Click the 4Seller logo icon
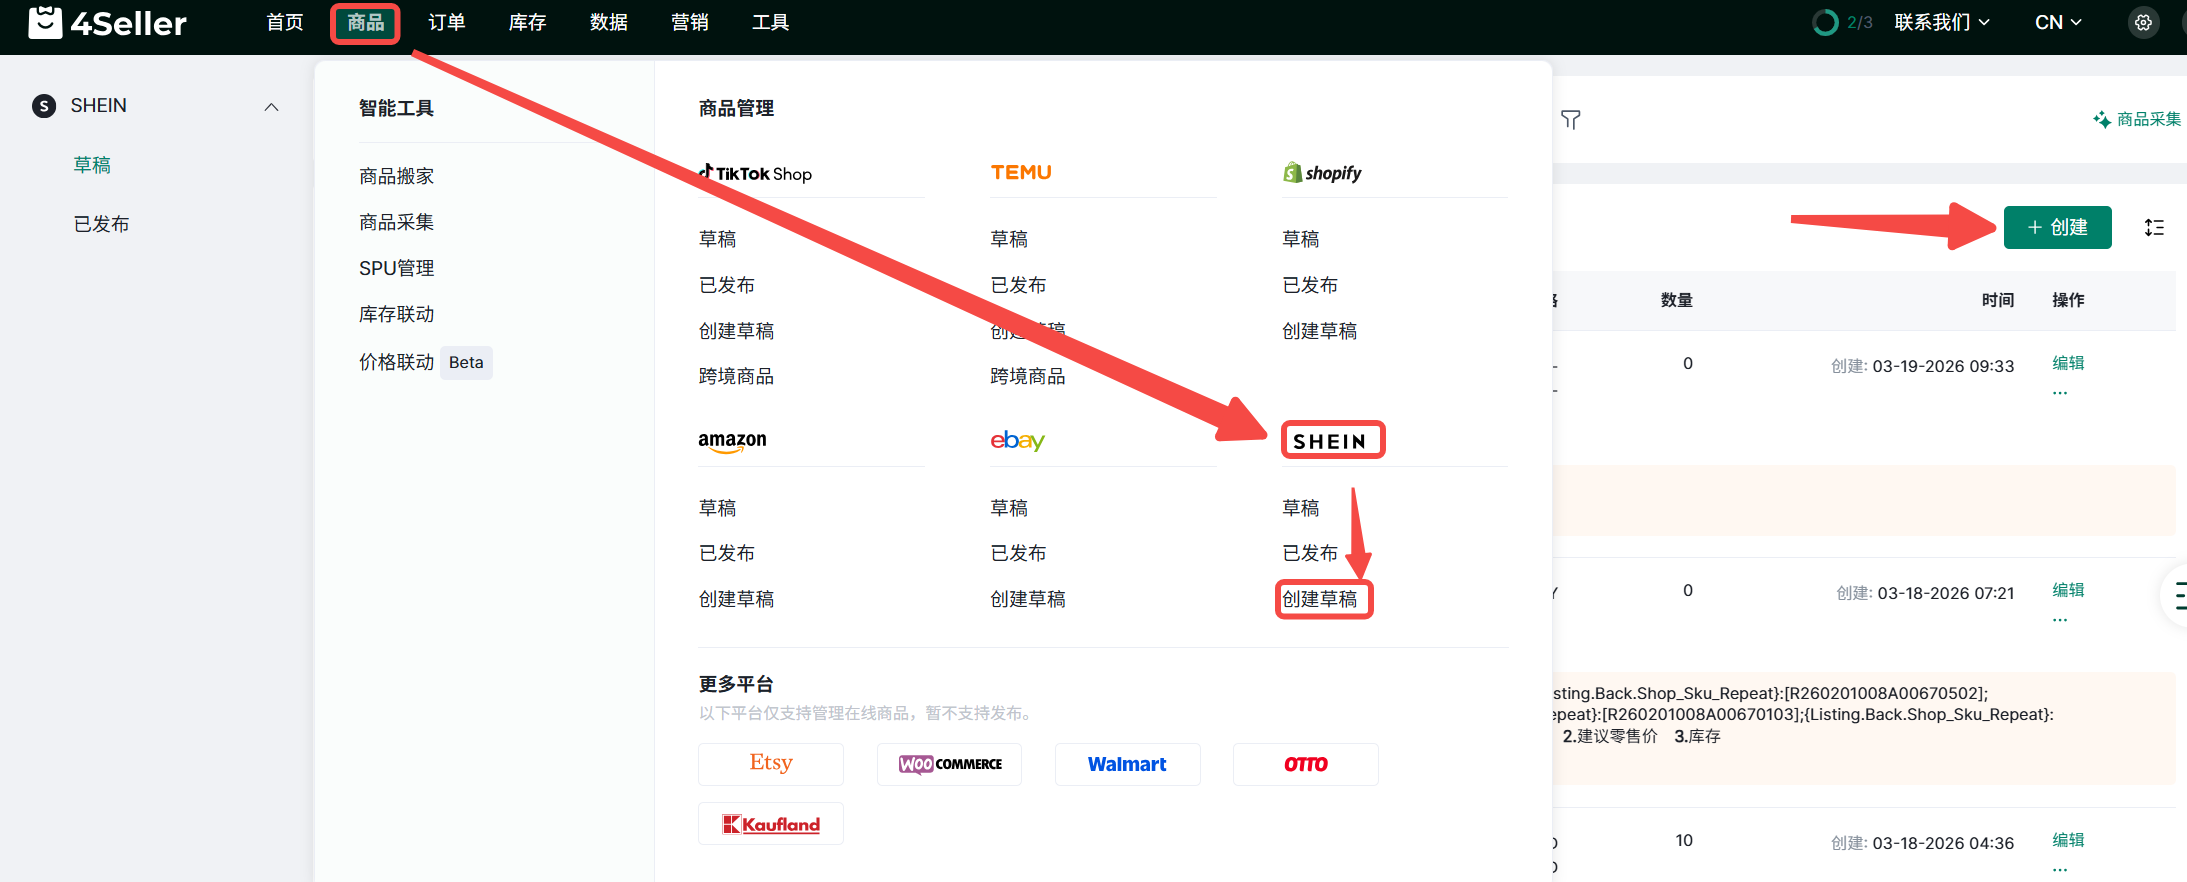The image size is (2187, 882). [45, 22]
